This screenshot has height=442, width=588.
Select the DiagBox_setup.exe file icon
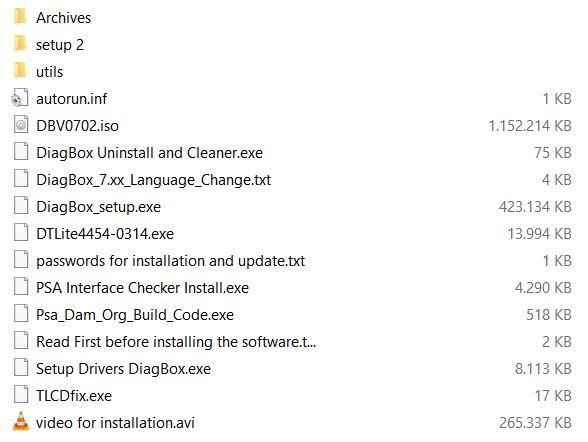pyautogui.click(x=21, y=205)
